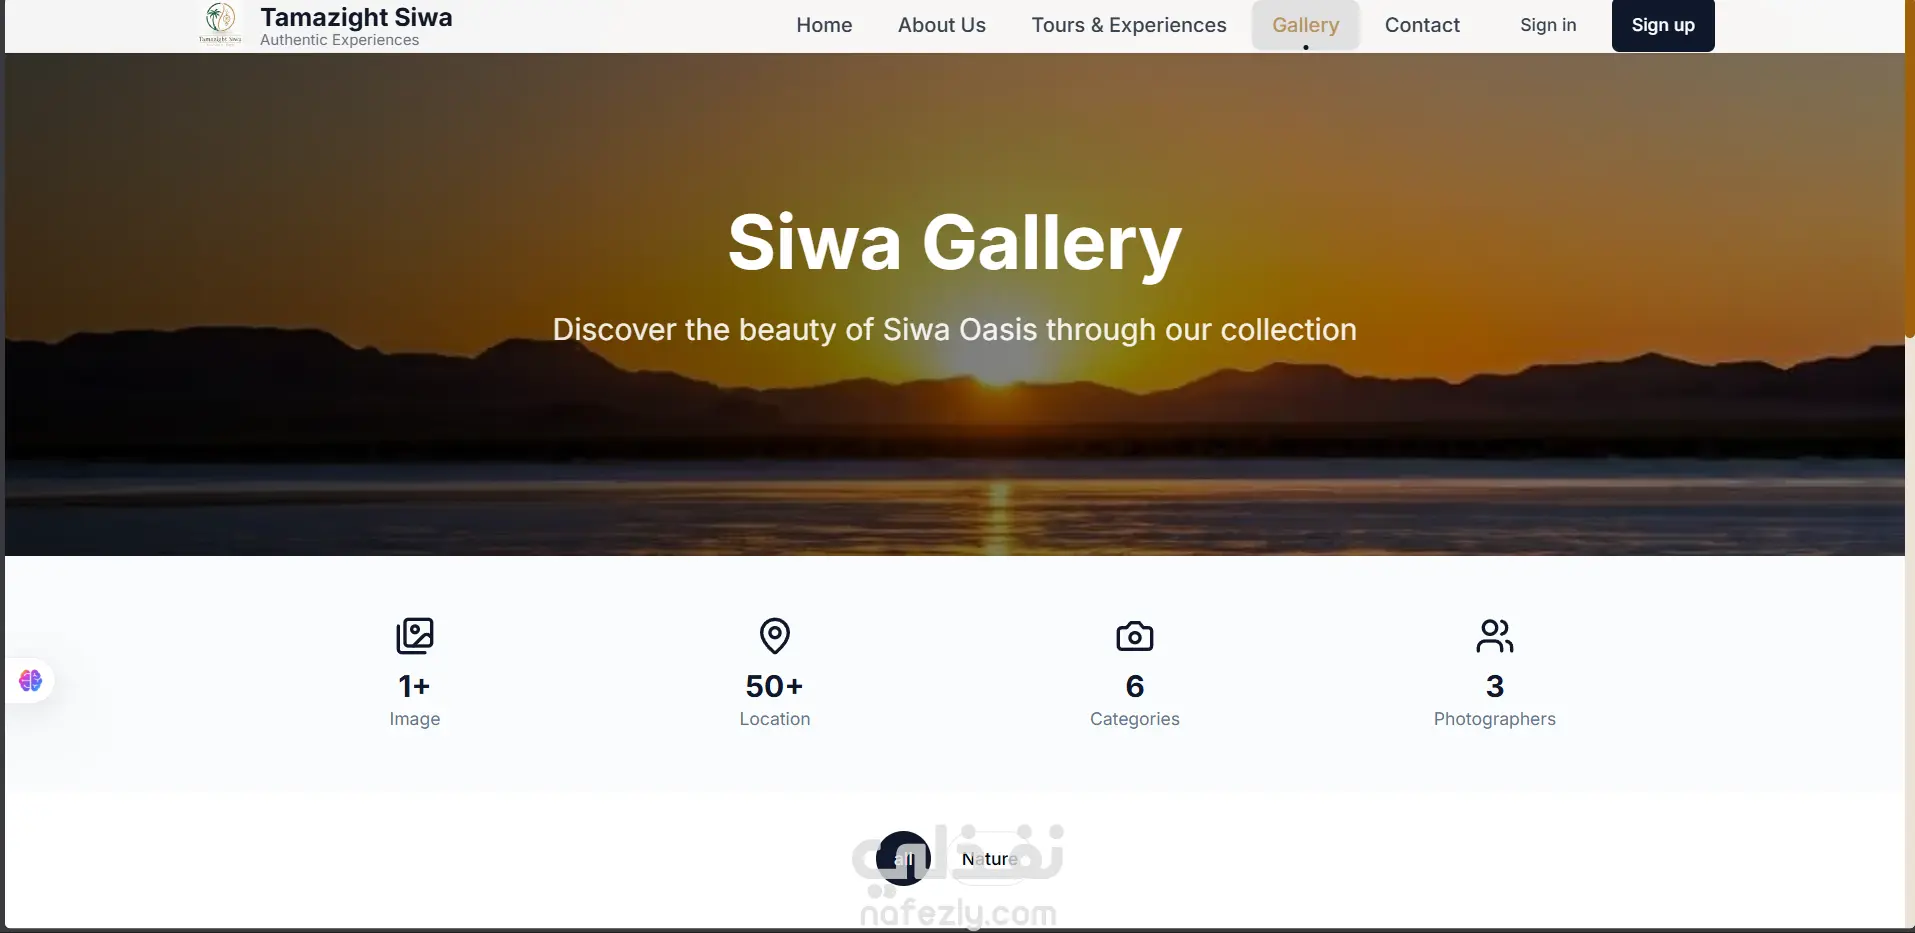Select the Gallery navigation tab
The height and width of the screenshot is (933, 1915).
(x=1305, y=25)
